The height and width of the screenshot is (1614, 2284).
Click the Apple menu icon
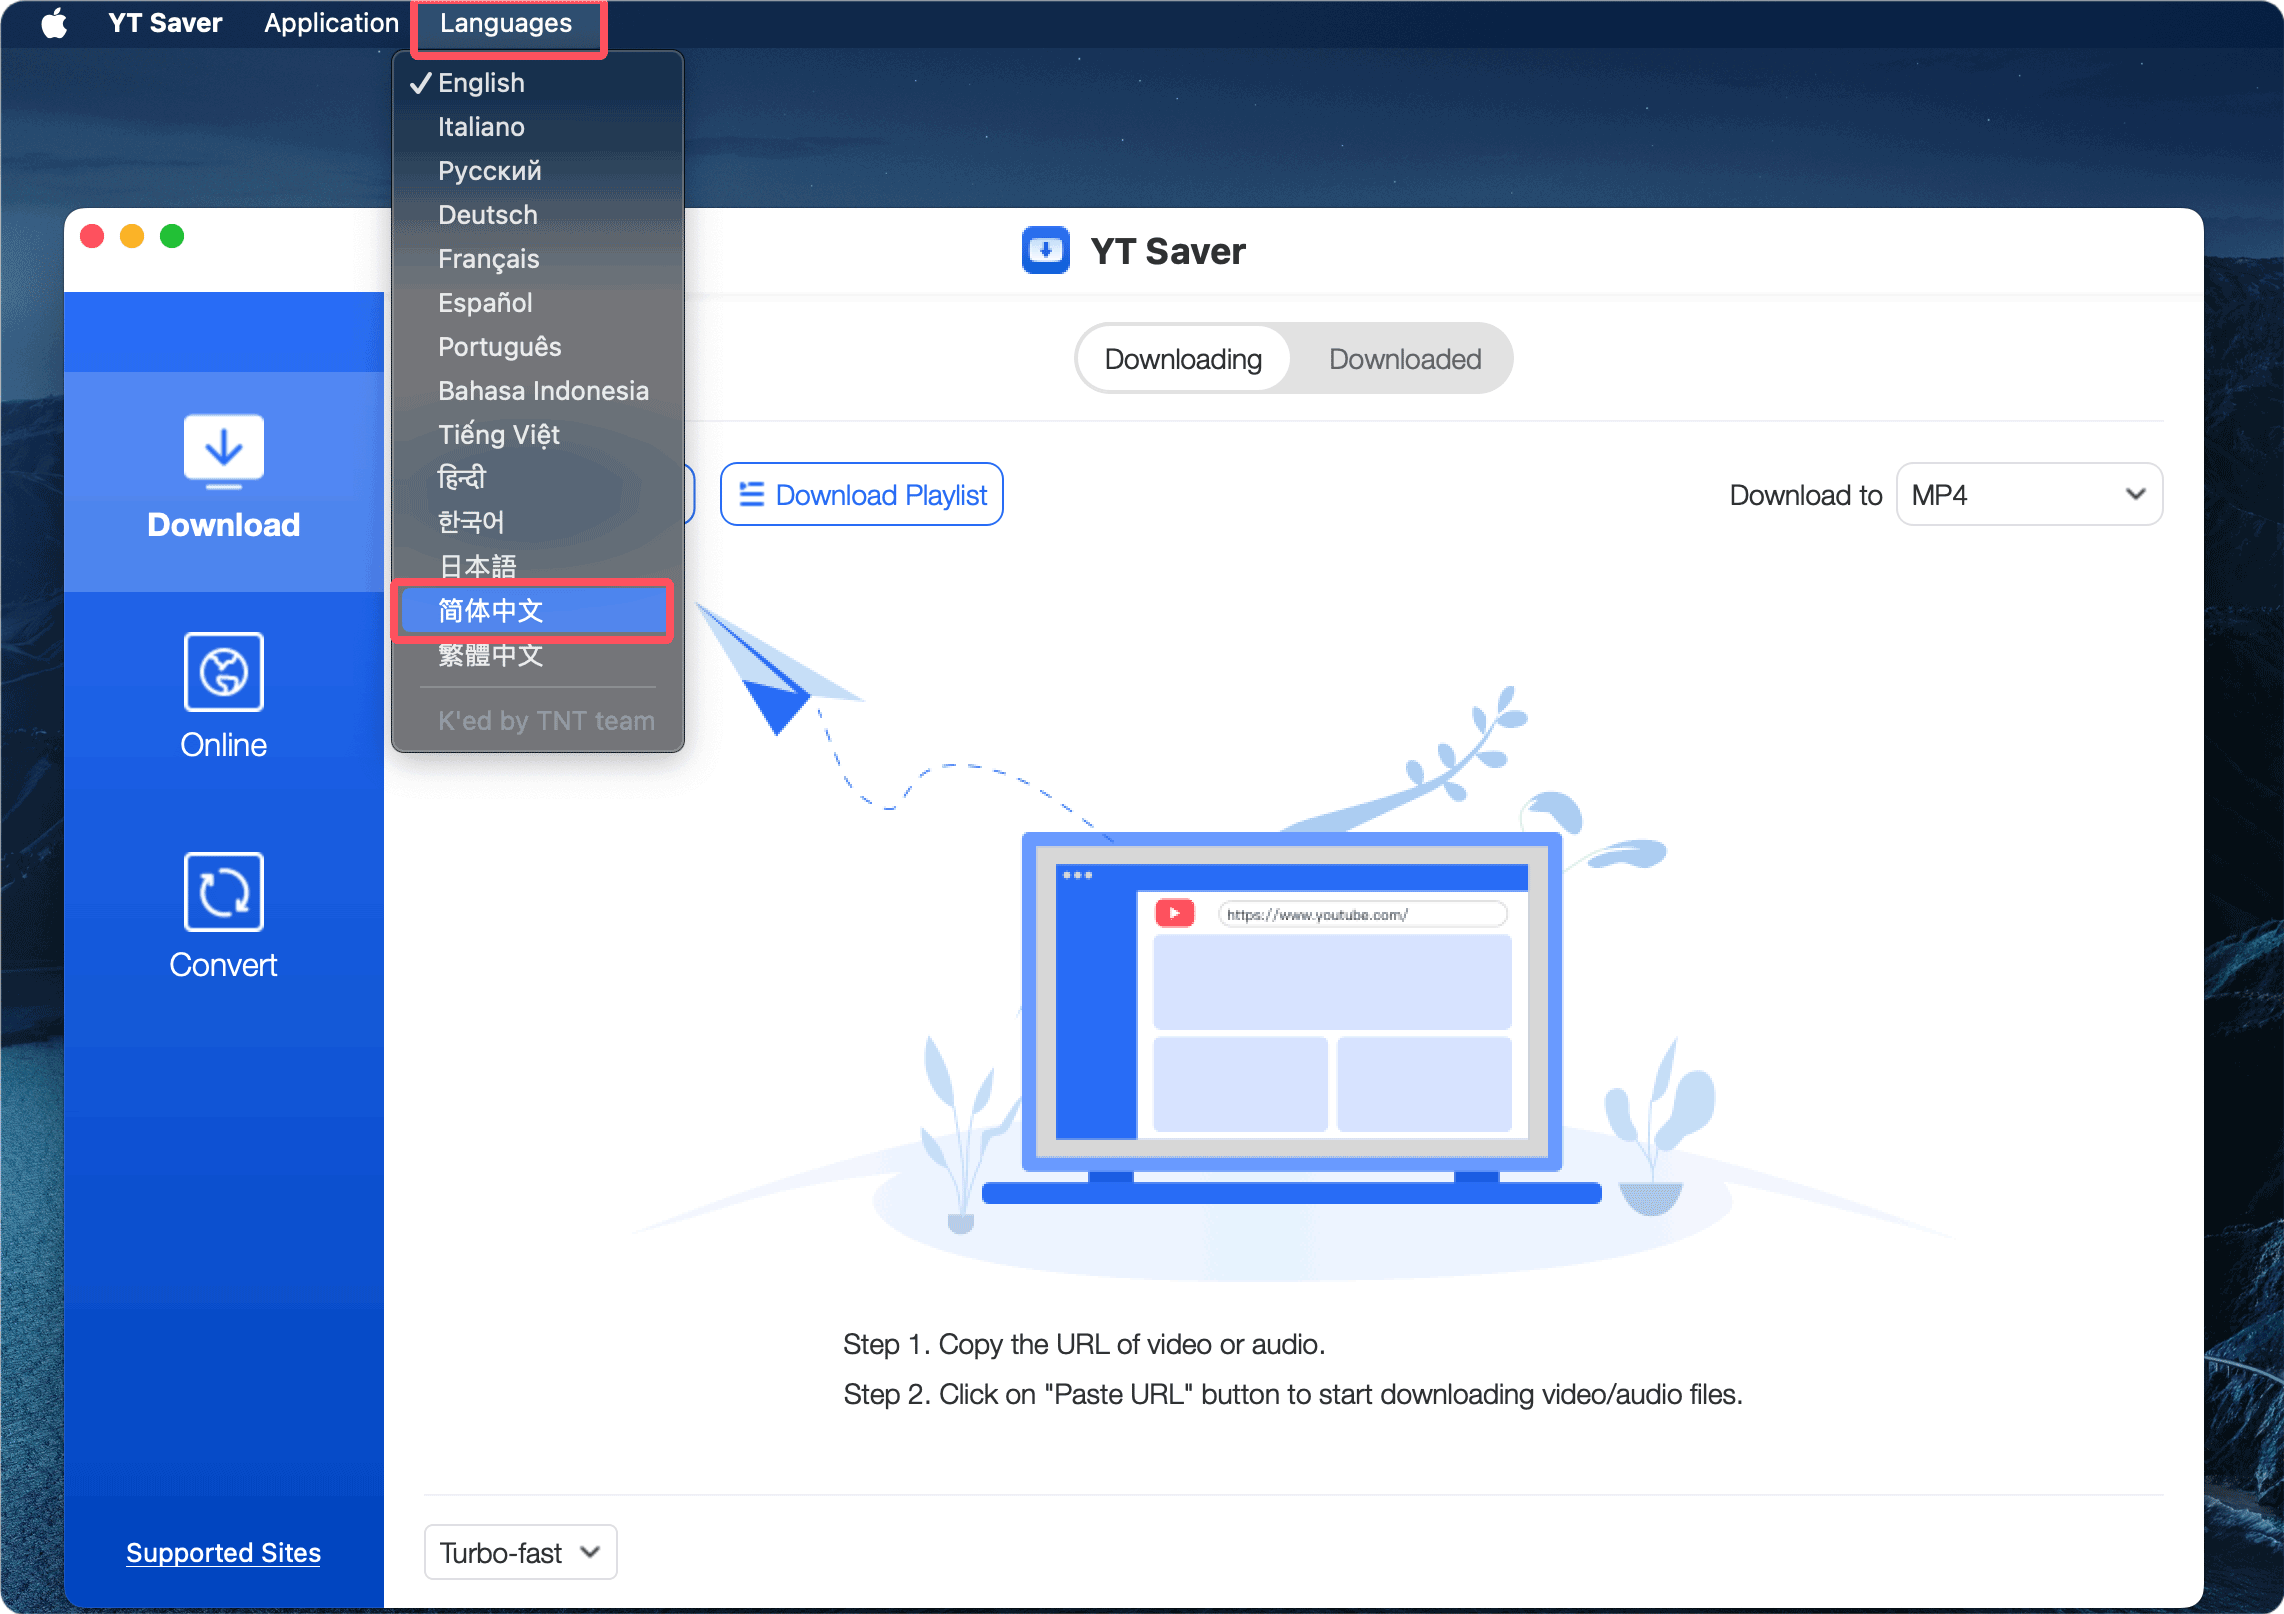click(x=54, y=23)
